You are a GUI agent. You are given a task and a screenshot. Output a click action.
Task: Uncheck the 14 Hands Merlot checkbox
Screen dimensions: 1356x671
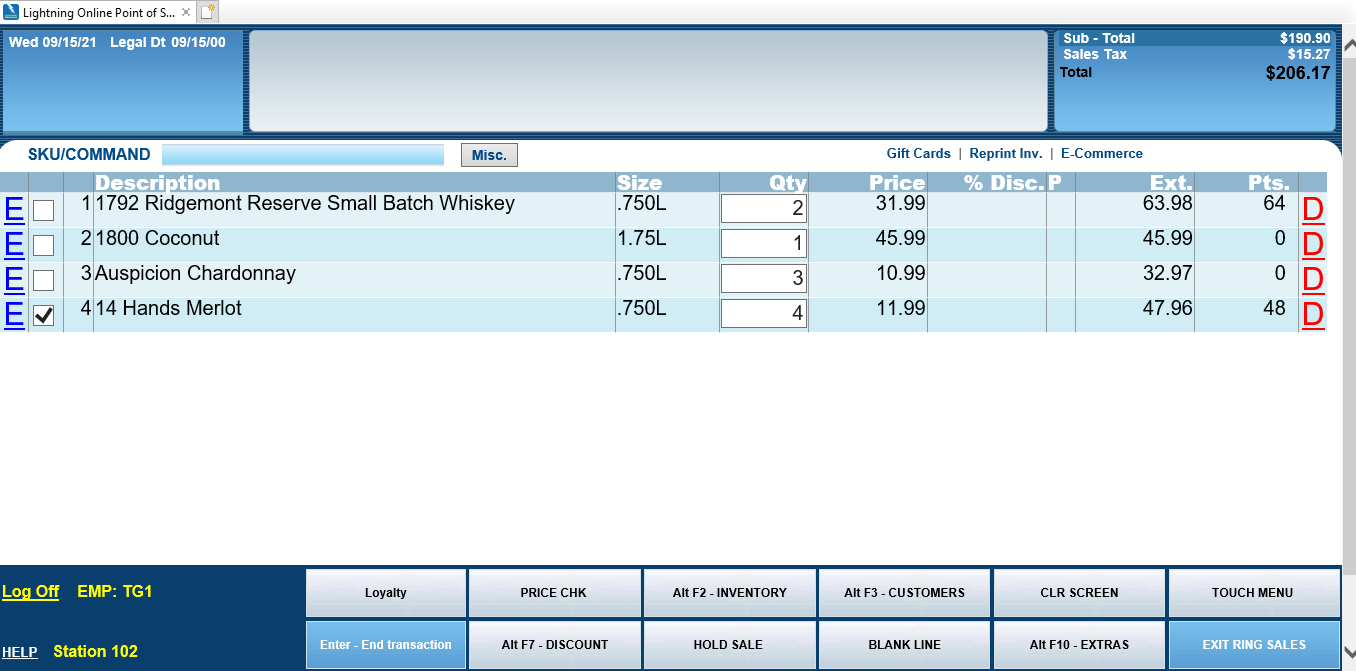click(44, 315)
